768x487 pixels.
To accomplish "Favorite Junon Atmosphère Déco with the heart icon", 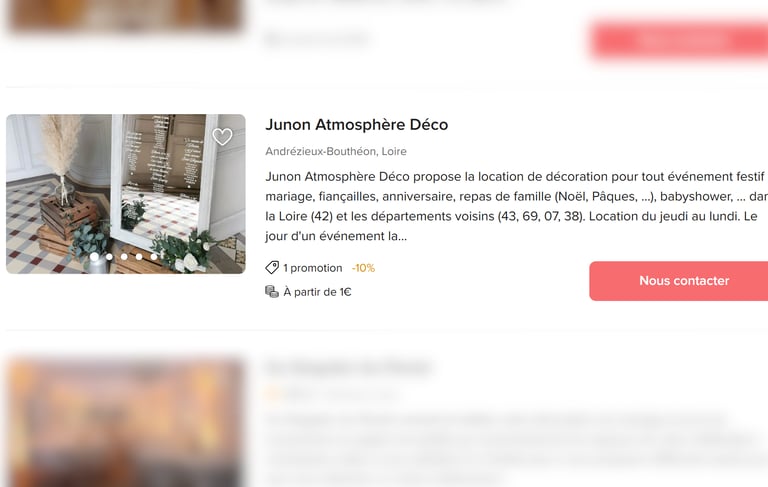I will (x=222, y=137).
